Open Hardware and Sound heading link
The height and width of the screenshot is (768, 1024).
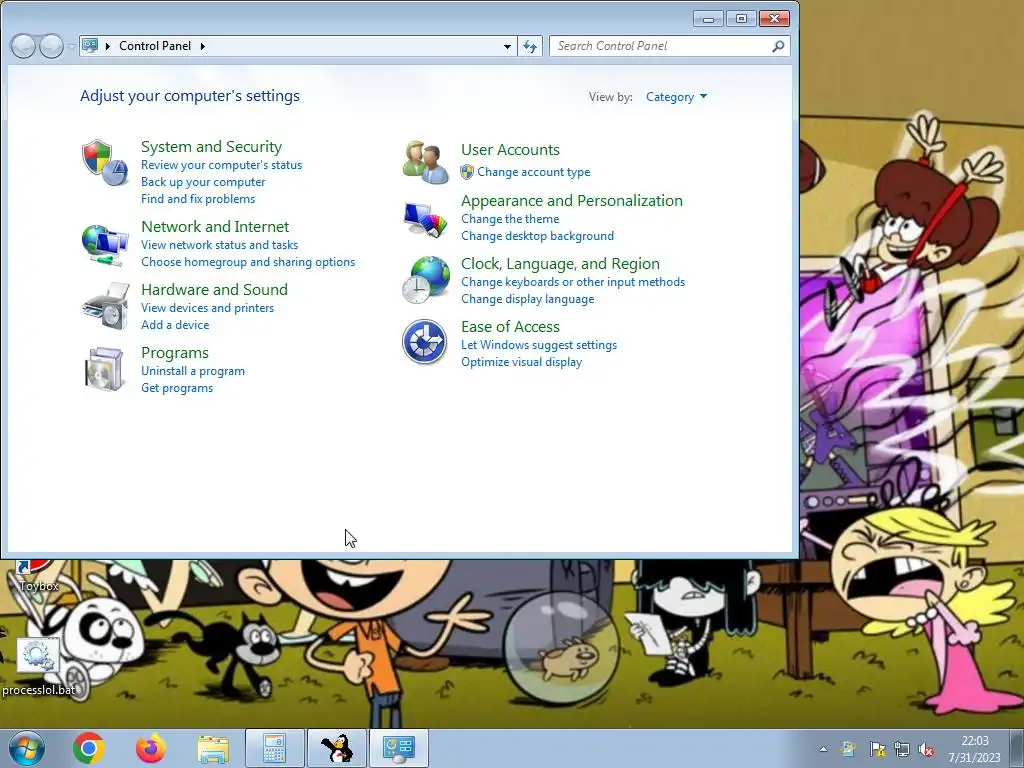214,289
